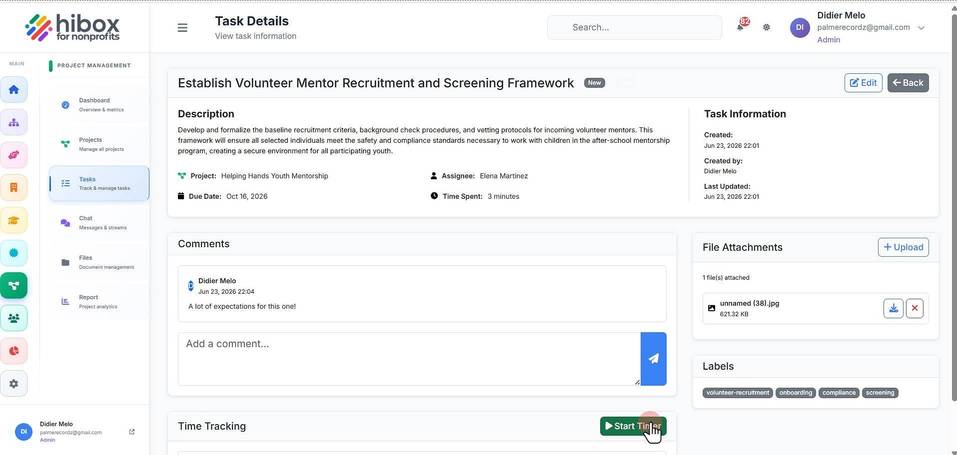Open the pink handshake sidebar icon
Image resolution: width=957 pixels, height=455 pixels.
[13, 155]
